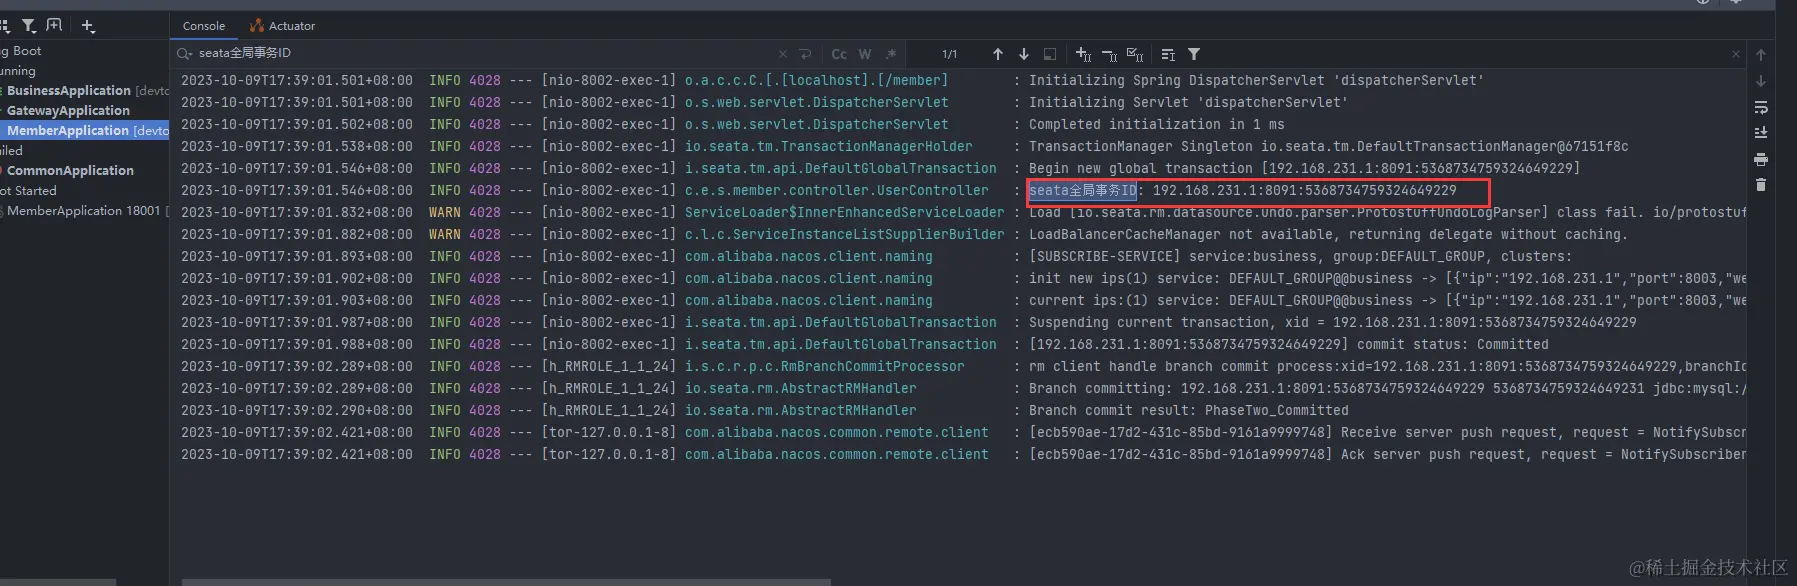Go to previous search occurrence
1797x586 pixels.
998,54
